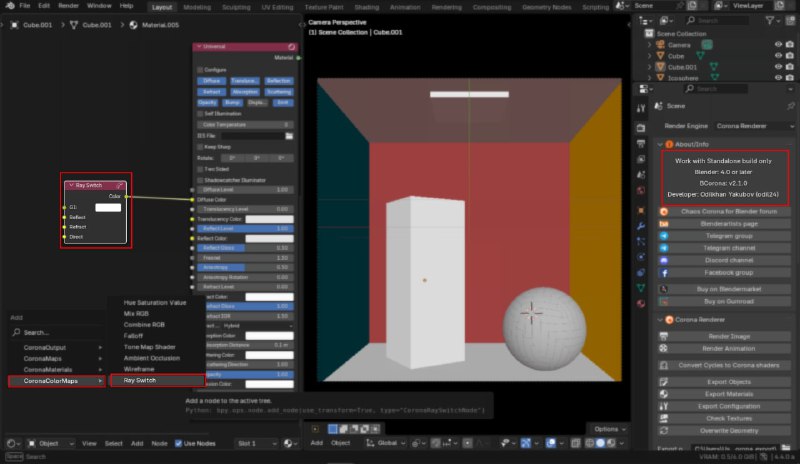The width and height of the screenshot is (800, 464).
Task: Open the Tool properties tab icon
Action: pyautogui.click(x=641, y=108)
